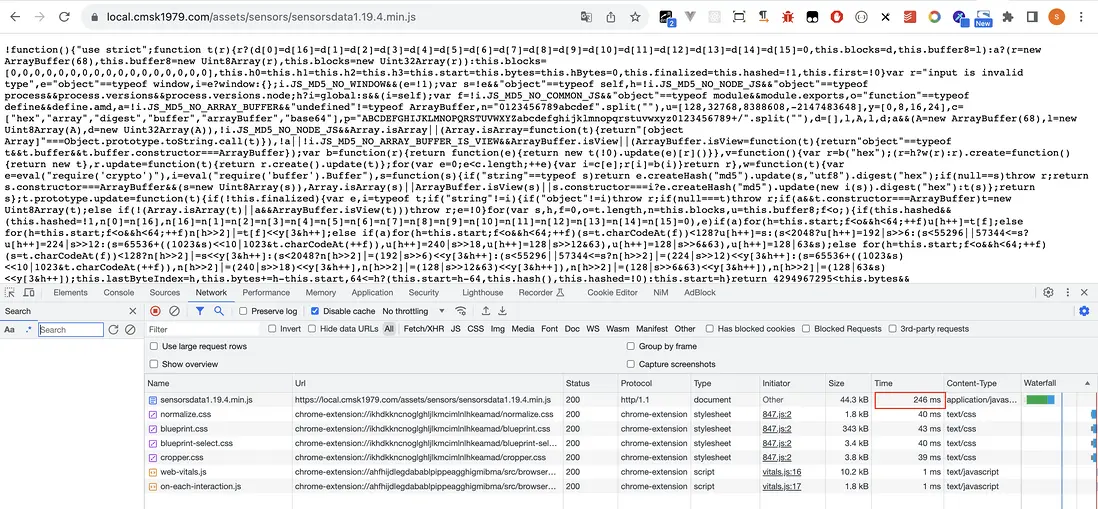Switch to the Sources tab
The height and width of the screenshot is (509, 1098).
click(x=165, y=293)
